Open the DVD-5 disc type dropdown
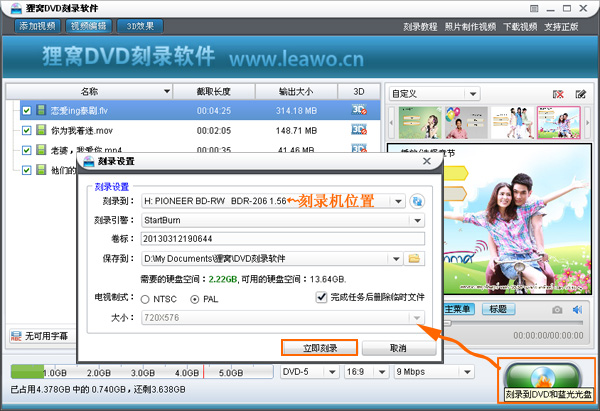Viewport: 600px width, 411px height. pyautogui.click(x=332, y=372)
